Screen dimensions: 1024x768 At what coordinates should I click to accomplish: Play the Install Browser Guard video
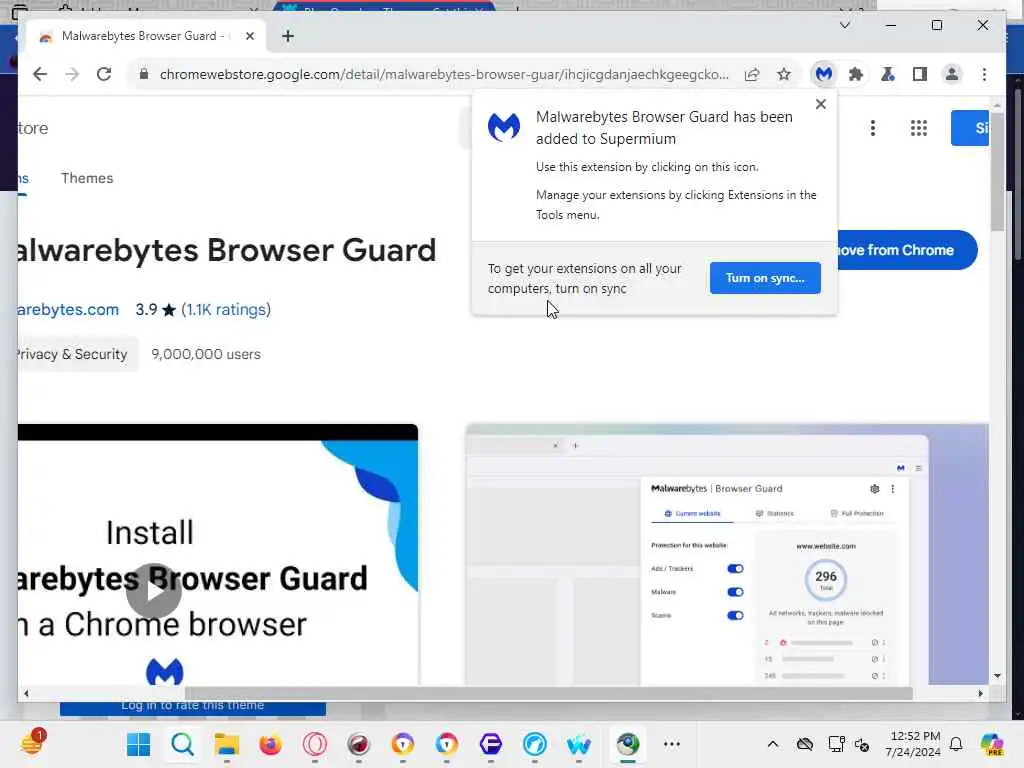pyautogui.click(x=153, y=590)
